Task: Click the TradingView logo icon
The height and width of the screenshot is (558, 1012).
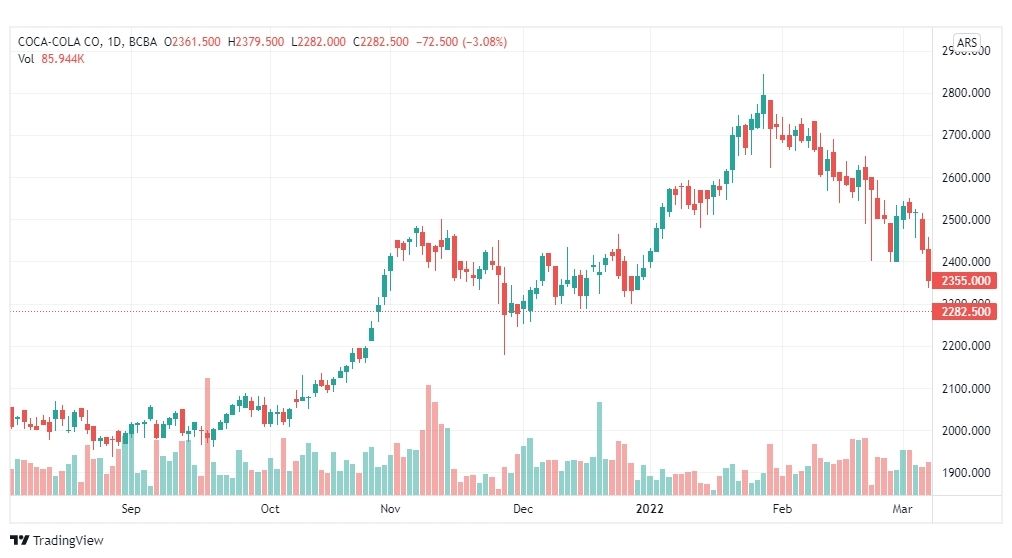Action: pos(19,541)
